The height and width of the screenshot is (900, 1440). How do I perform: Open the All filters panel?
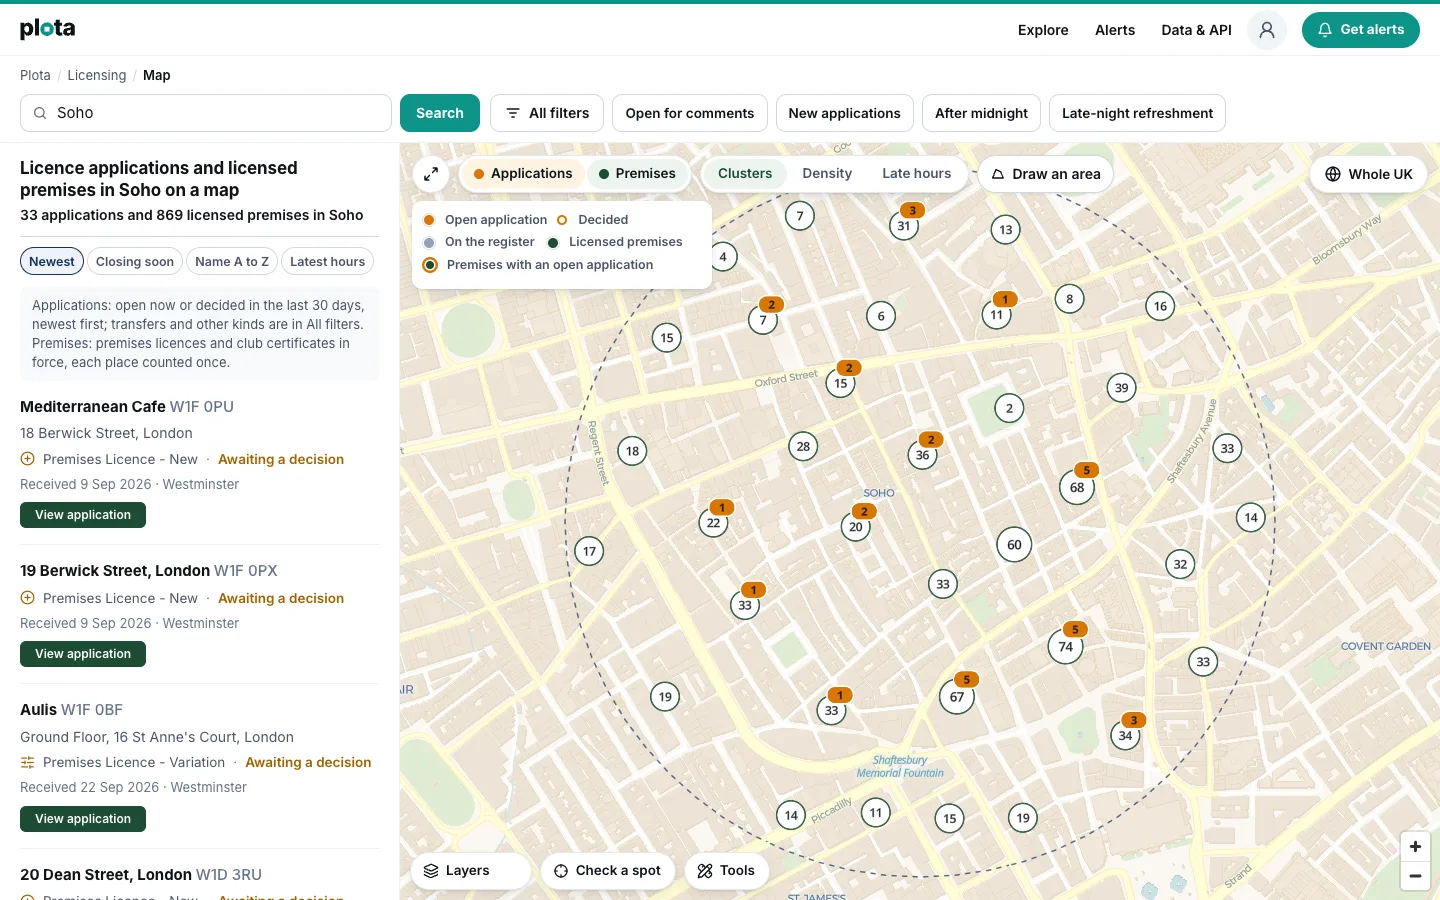click(x=547, y=113)
